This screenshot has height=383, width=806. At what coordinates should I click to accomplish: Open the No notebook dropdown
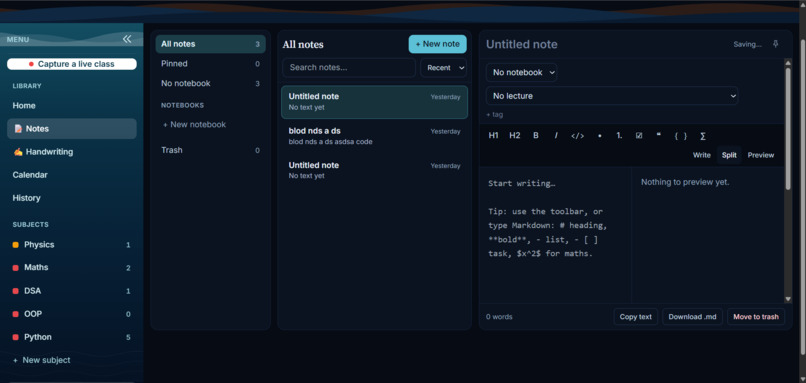[521, 72]
